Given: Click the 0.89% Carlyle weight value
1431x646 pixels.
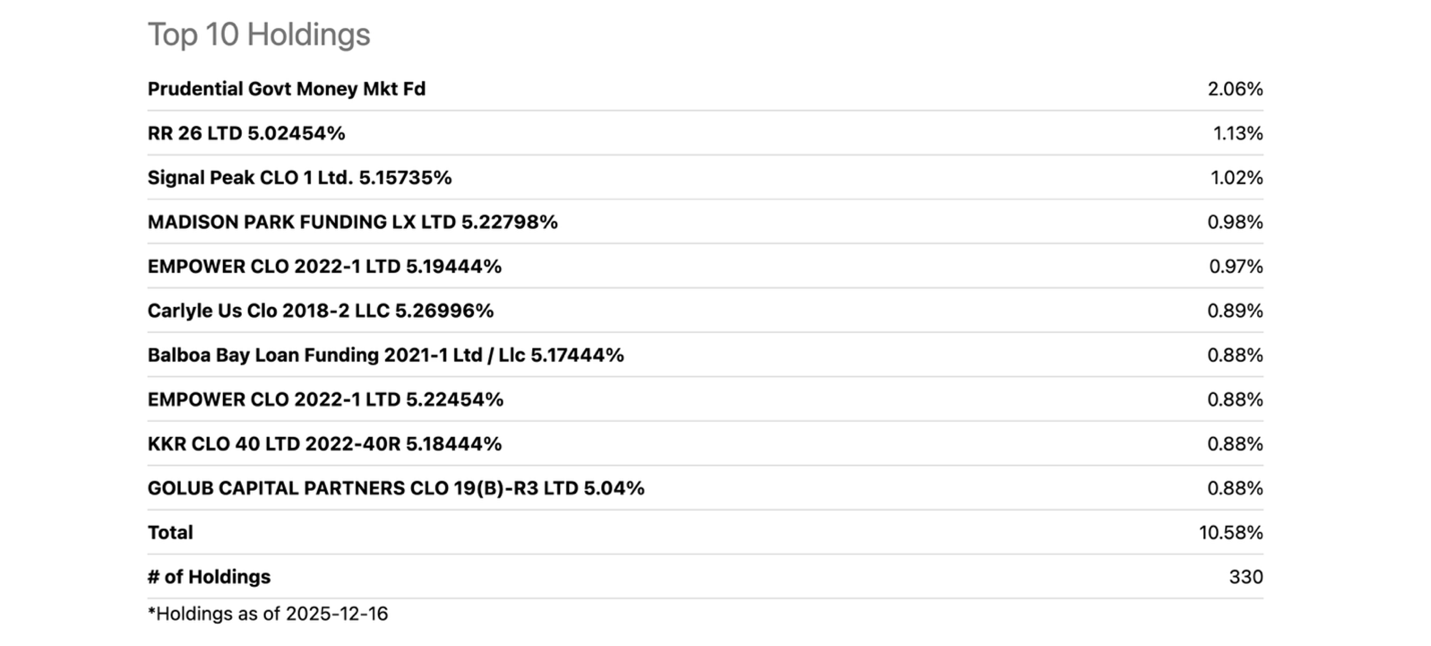Looking at the screenshot, I should coord(1235,311).
